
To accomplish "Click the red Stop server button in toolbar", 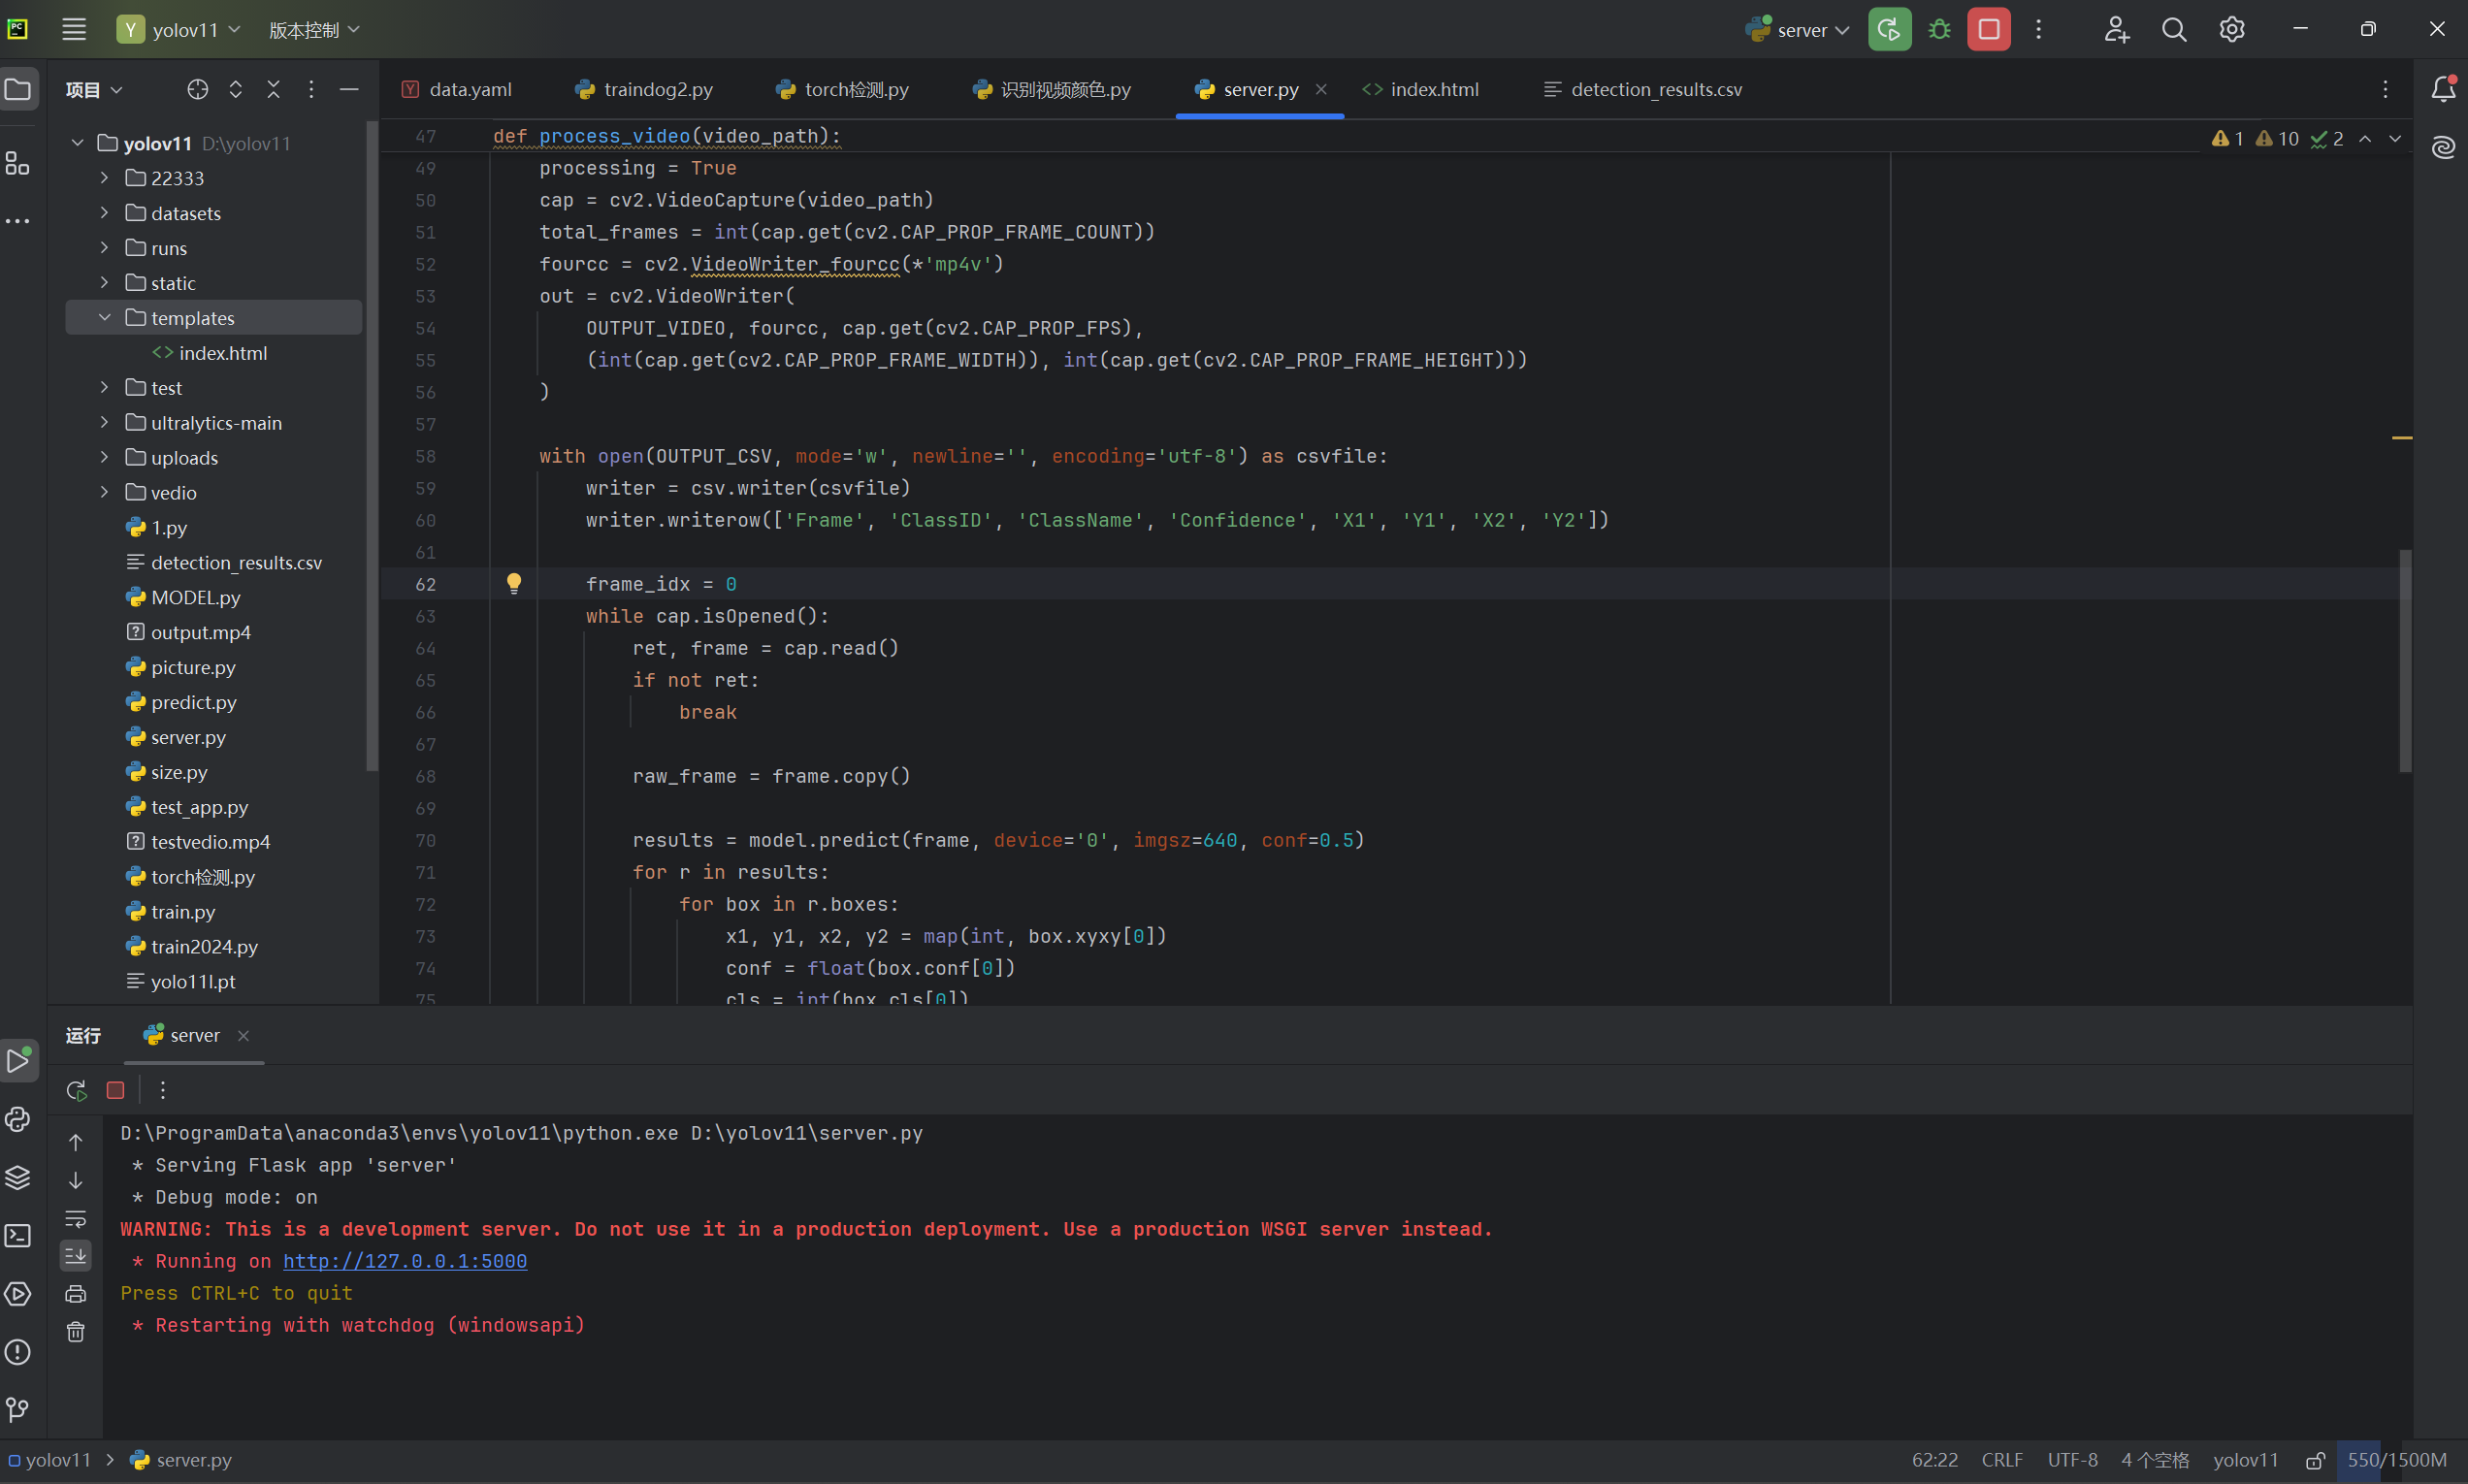I will (x=1988, y=29).
